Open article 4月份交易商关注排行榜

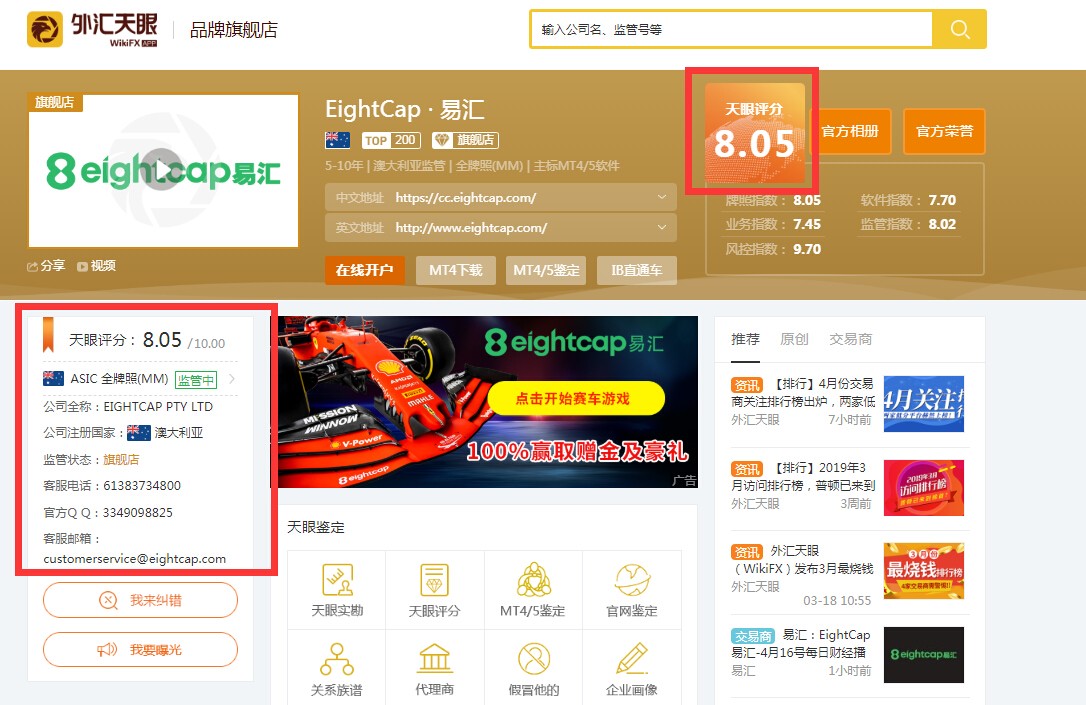coord(803,393)
